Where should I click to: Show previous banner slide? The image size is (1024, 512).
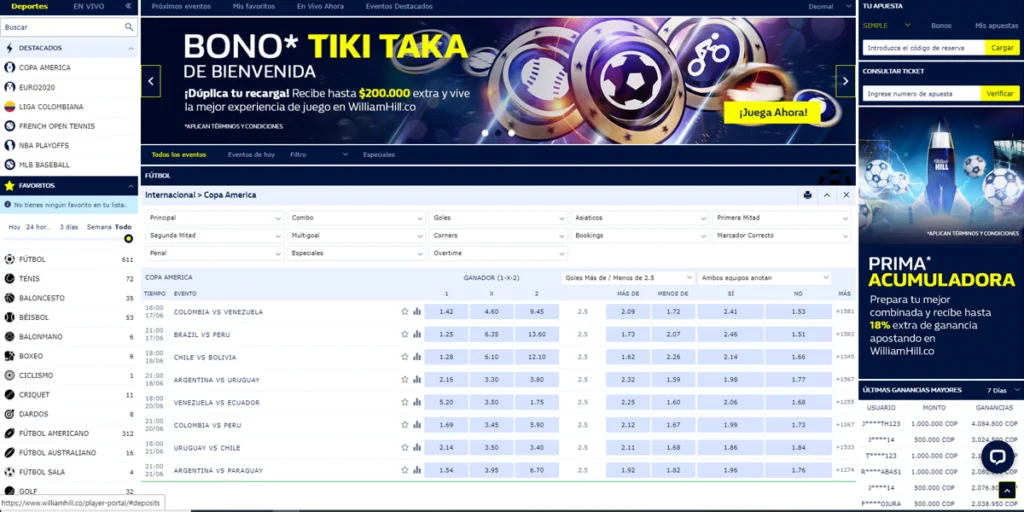[x=151, y=81]
